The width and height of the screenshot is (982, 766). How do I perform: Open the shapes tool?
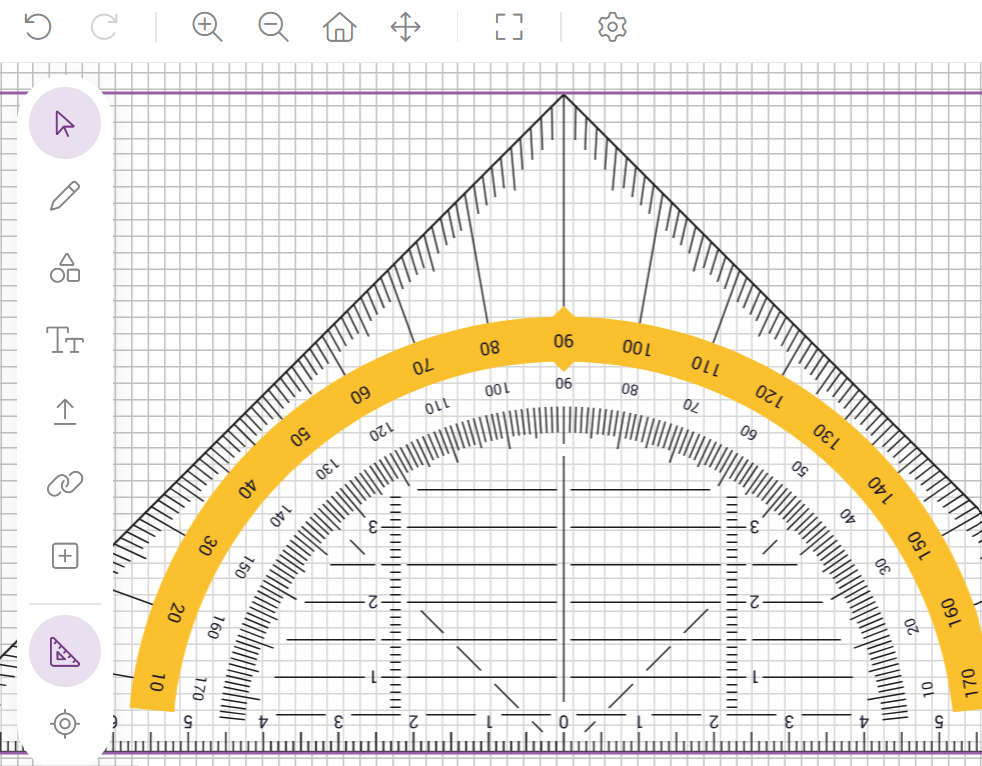click(65, 268)
